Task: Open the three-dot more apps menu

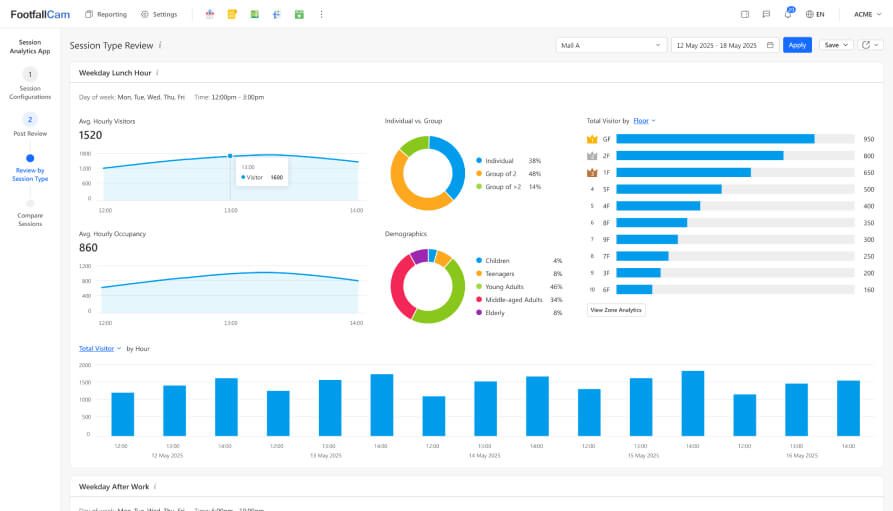Action: tap(321, 14)
